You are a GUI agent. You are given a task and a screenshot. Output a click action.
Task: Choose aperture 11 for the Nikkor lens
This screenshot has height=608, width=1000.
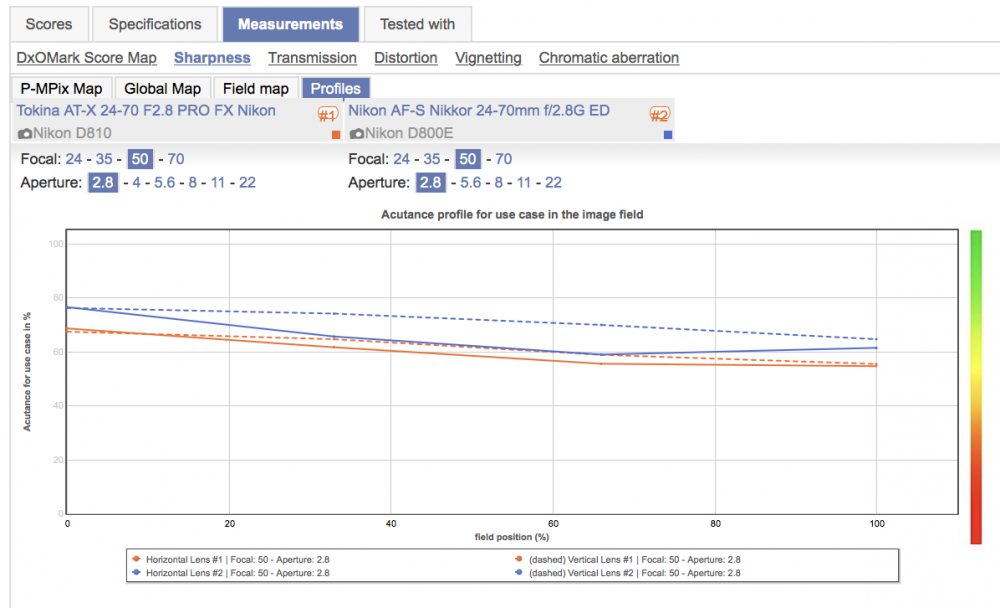tap(524, 182)
